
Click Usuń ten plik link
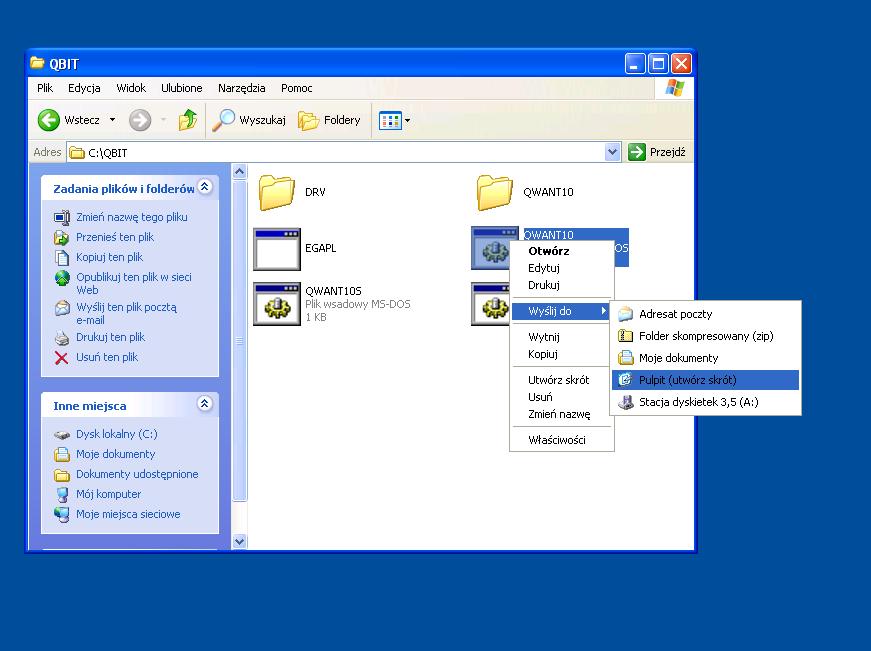[x=107, y=357]
